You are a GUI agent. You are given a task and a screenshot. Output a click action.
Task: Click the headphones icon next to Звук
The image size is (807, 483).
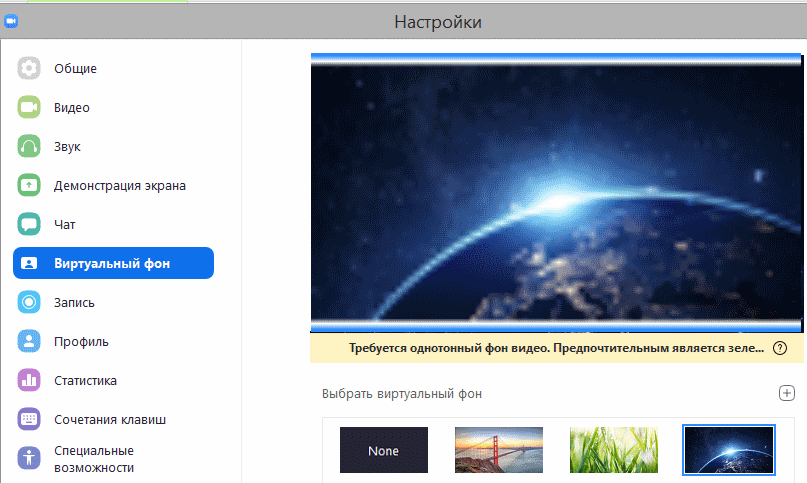pyautogui.click(x=29, y=146)
